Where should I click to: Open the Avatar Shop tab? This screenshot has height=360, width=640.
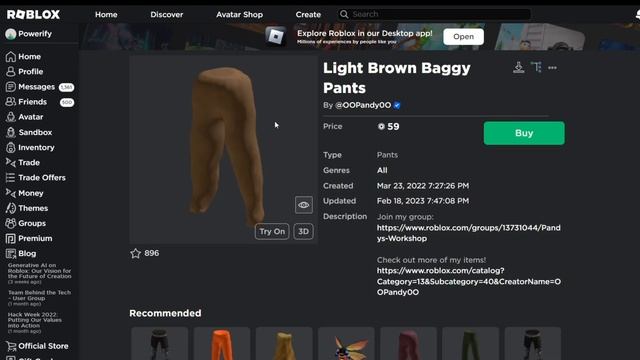pos(240,15)
